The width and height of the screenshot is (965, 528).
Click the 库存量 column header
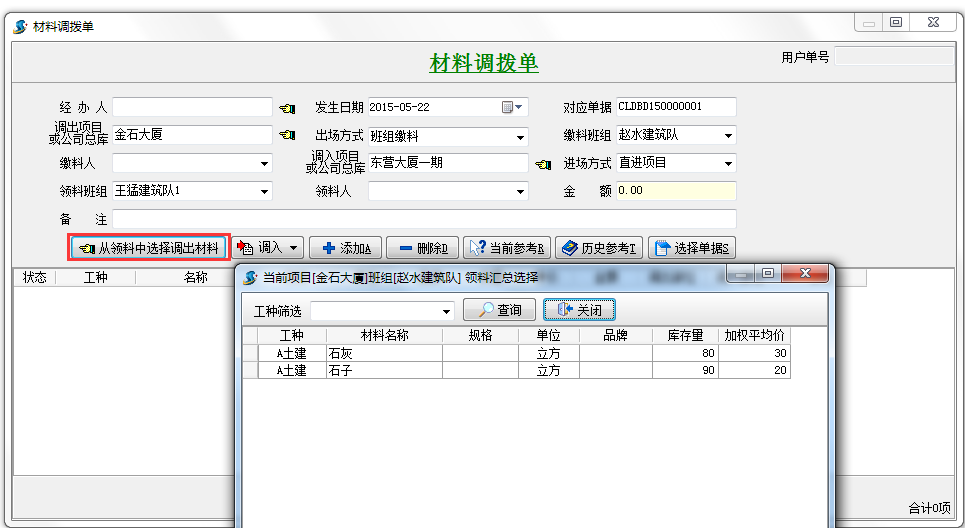click(685, 336)
